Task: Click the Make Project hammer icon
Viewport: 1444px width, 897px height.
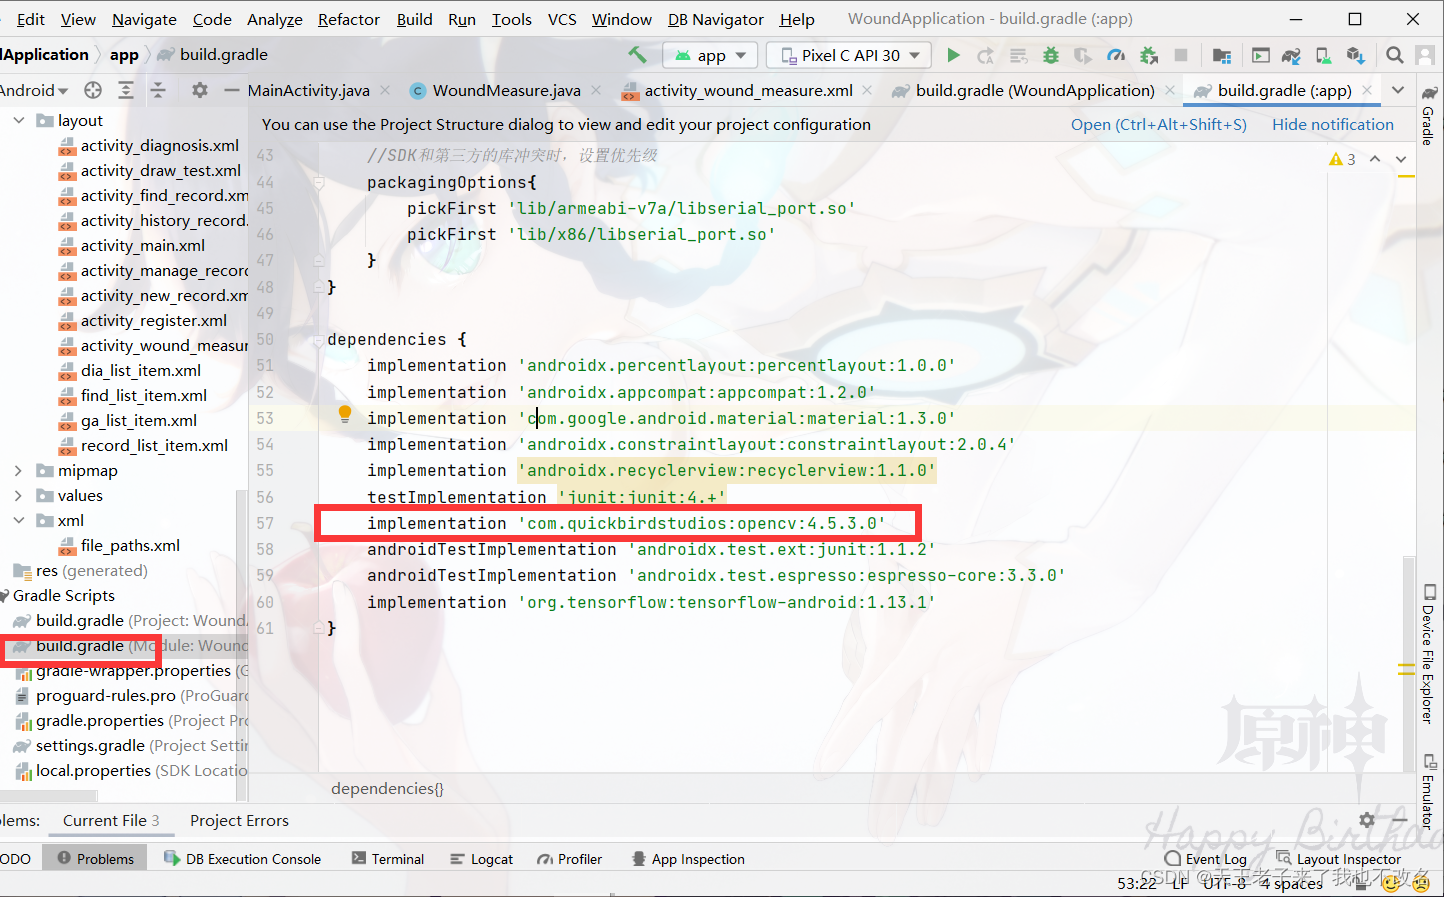Action: coord(637,55)
